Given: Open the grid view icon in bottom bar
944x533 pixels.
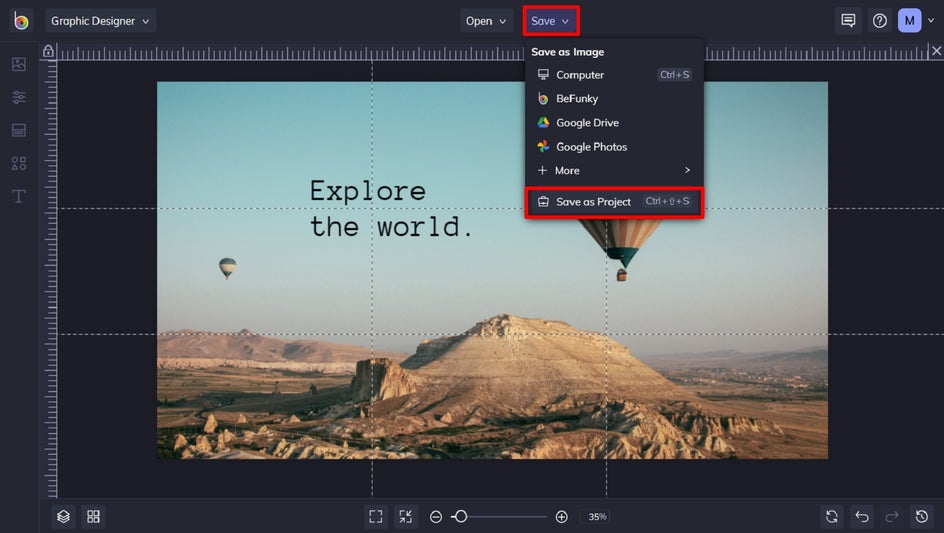Looking at the screenshot, I should coord(93,517).
